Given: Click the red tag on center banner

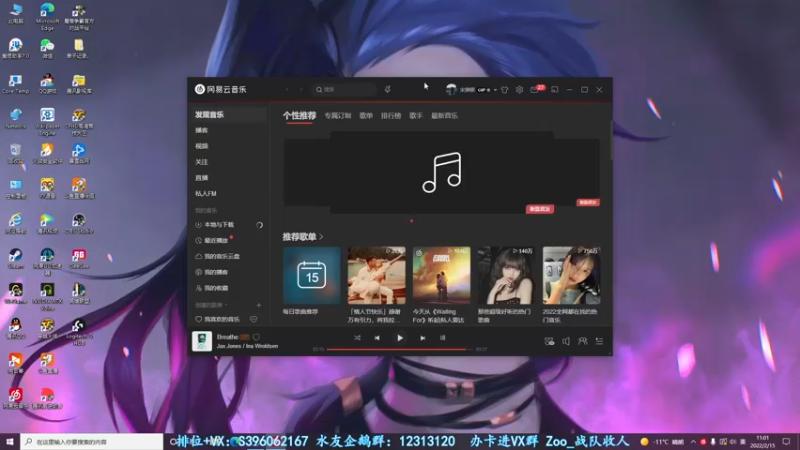Looking at the screenshot, I should click(540, 209).
